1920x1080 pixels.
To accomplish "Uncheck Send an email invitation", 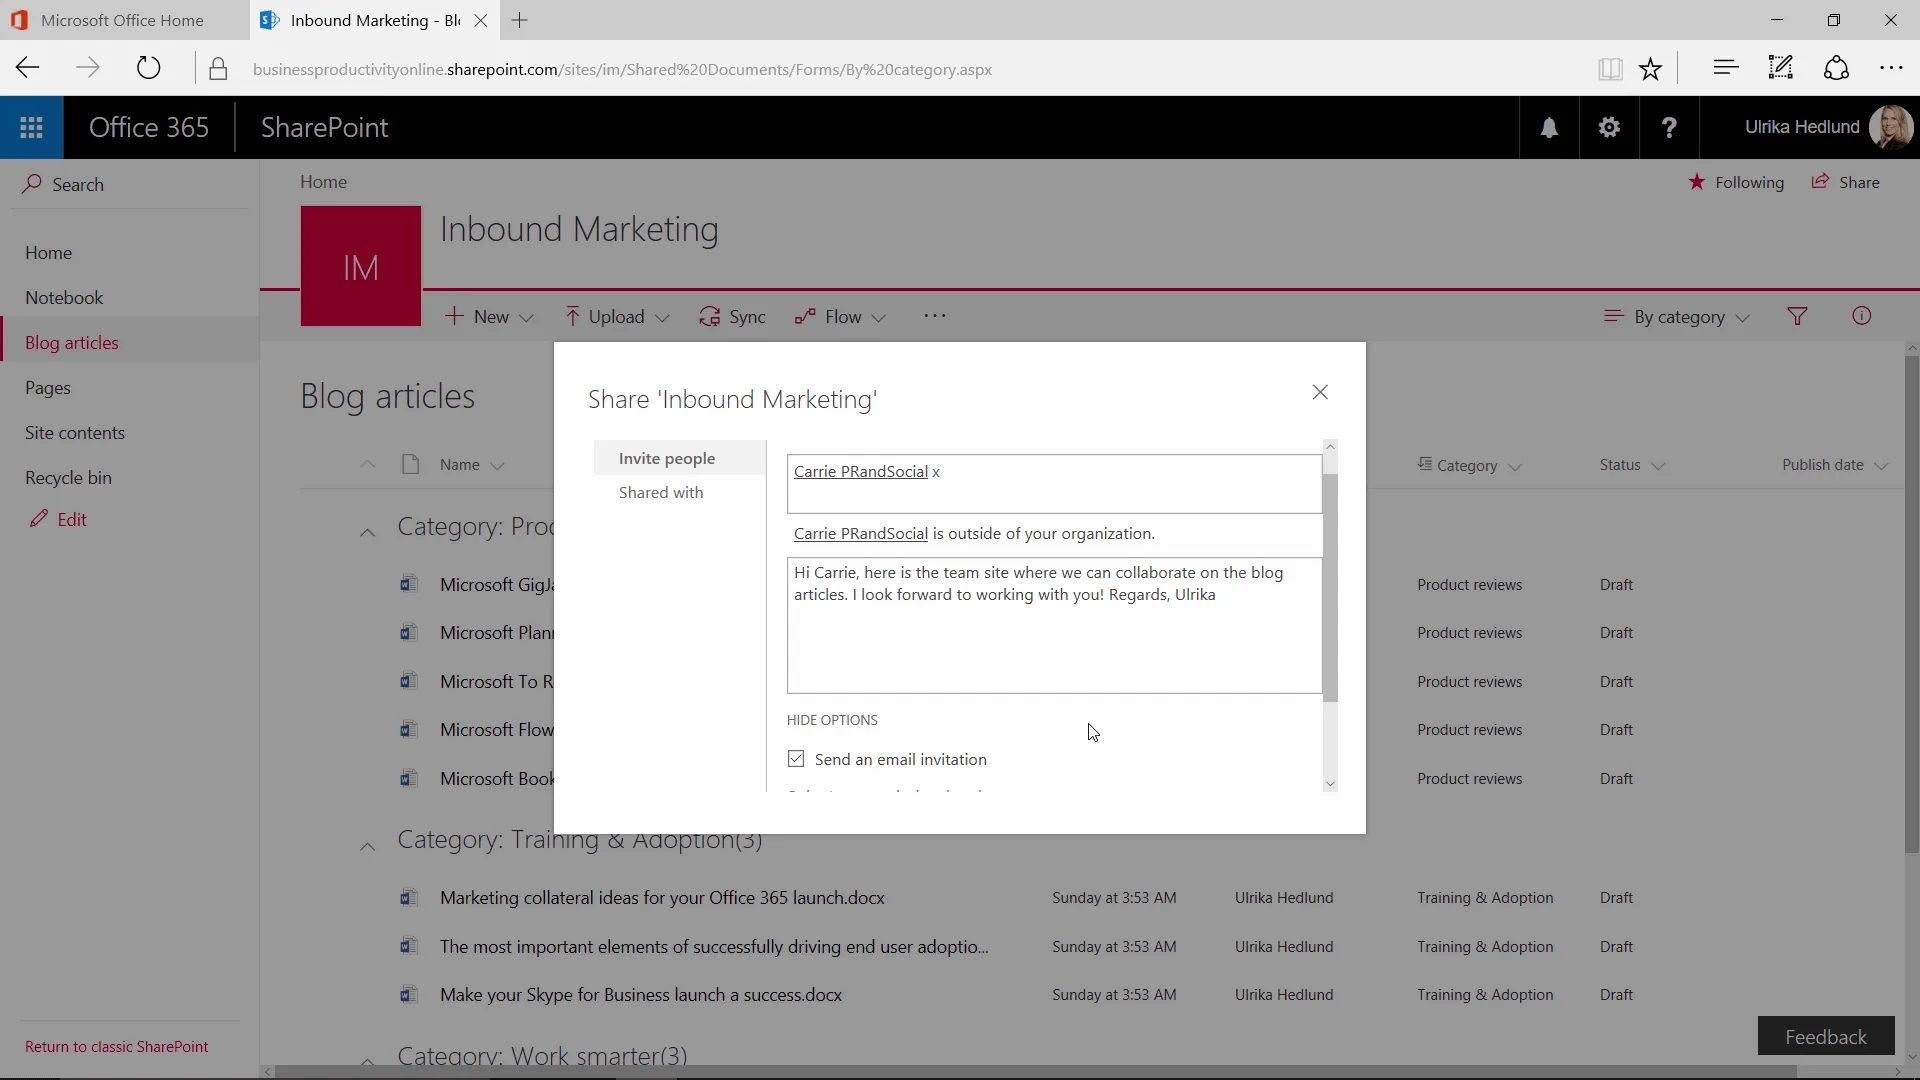I will click(x=796, y=759).
